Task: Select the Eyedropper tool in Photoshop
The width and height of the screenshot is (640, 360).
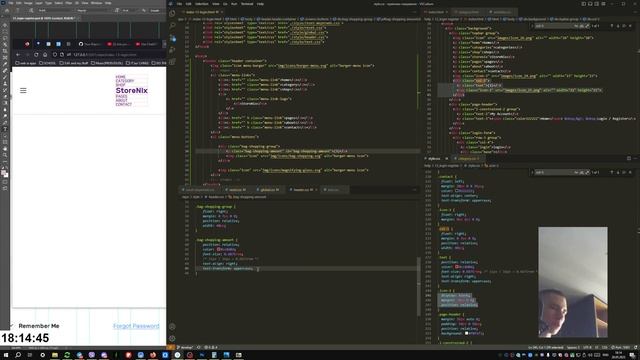Action: (x=5, y=64)
